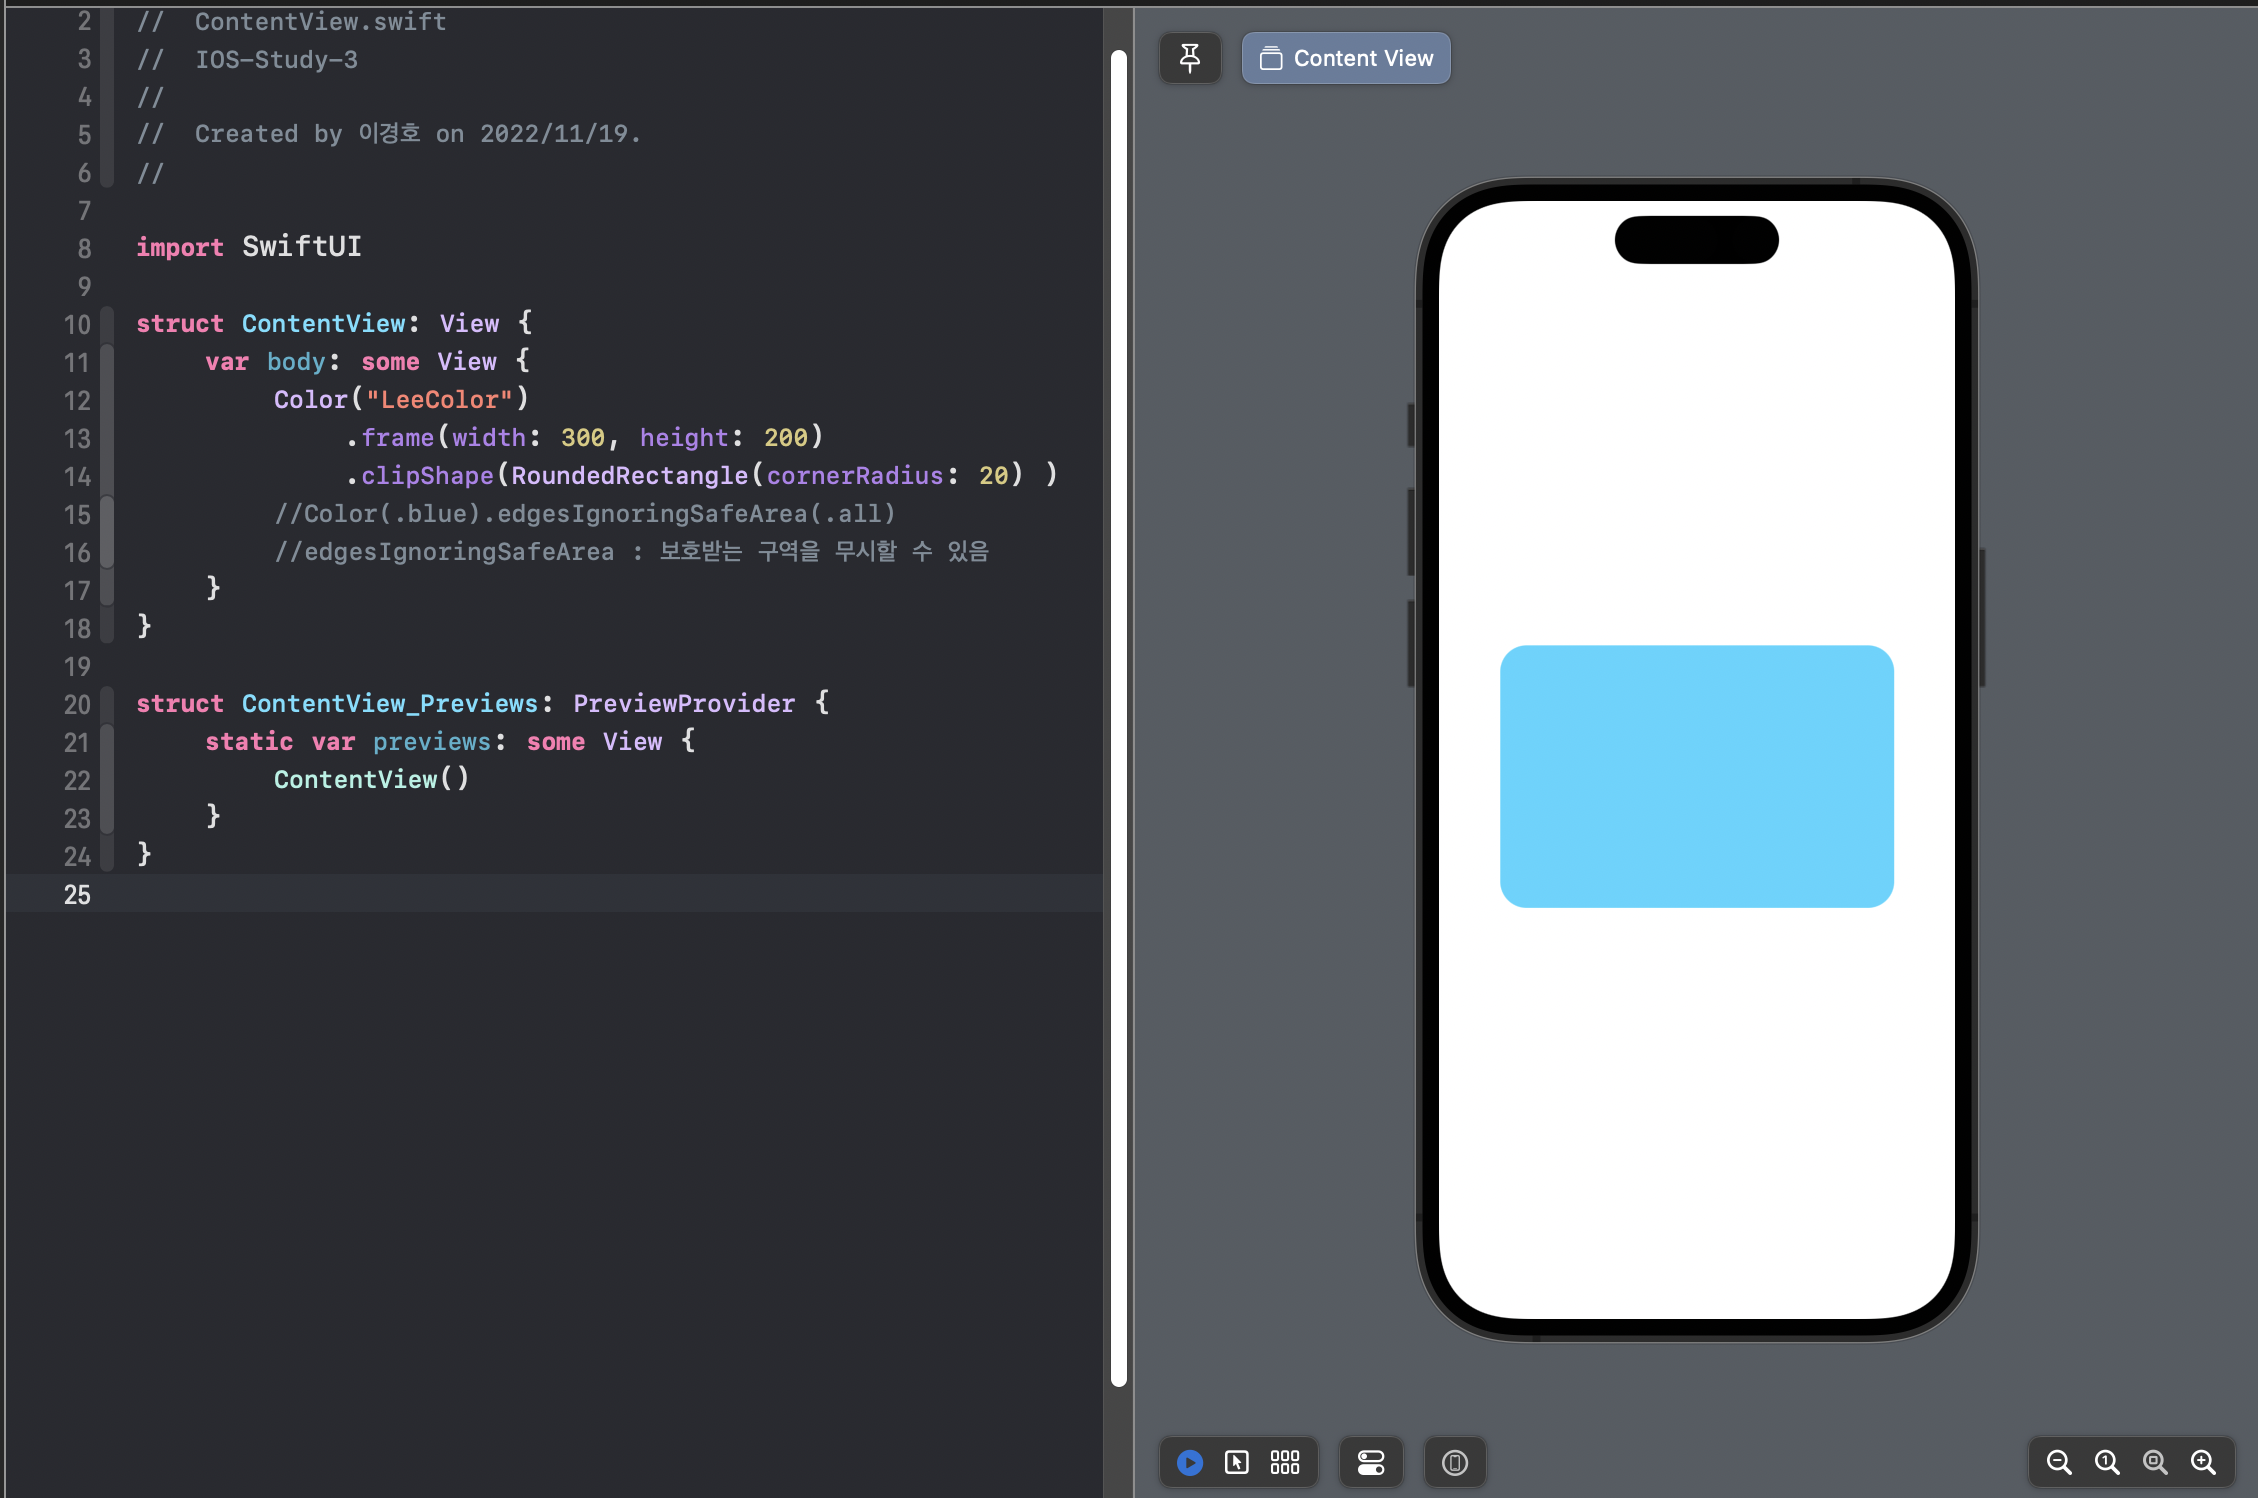Screen dimensions: 2258x1498
Task: Click the pin preview icon
Action: click(x=1189, y=58)
